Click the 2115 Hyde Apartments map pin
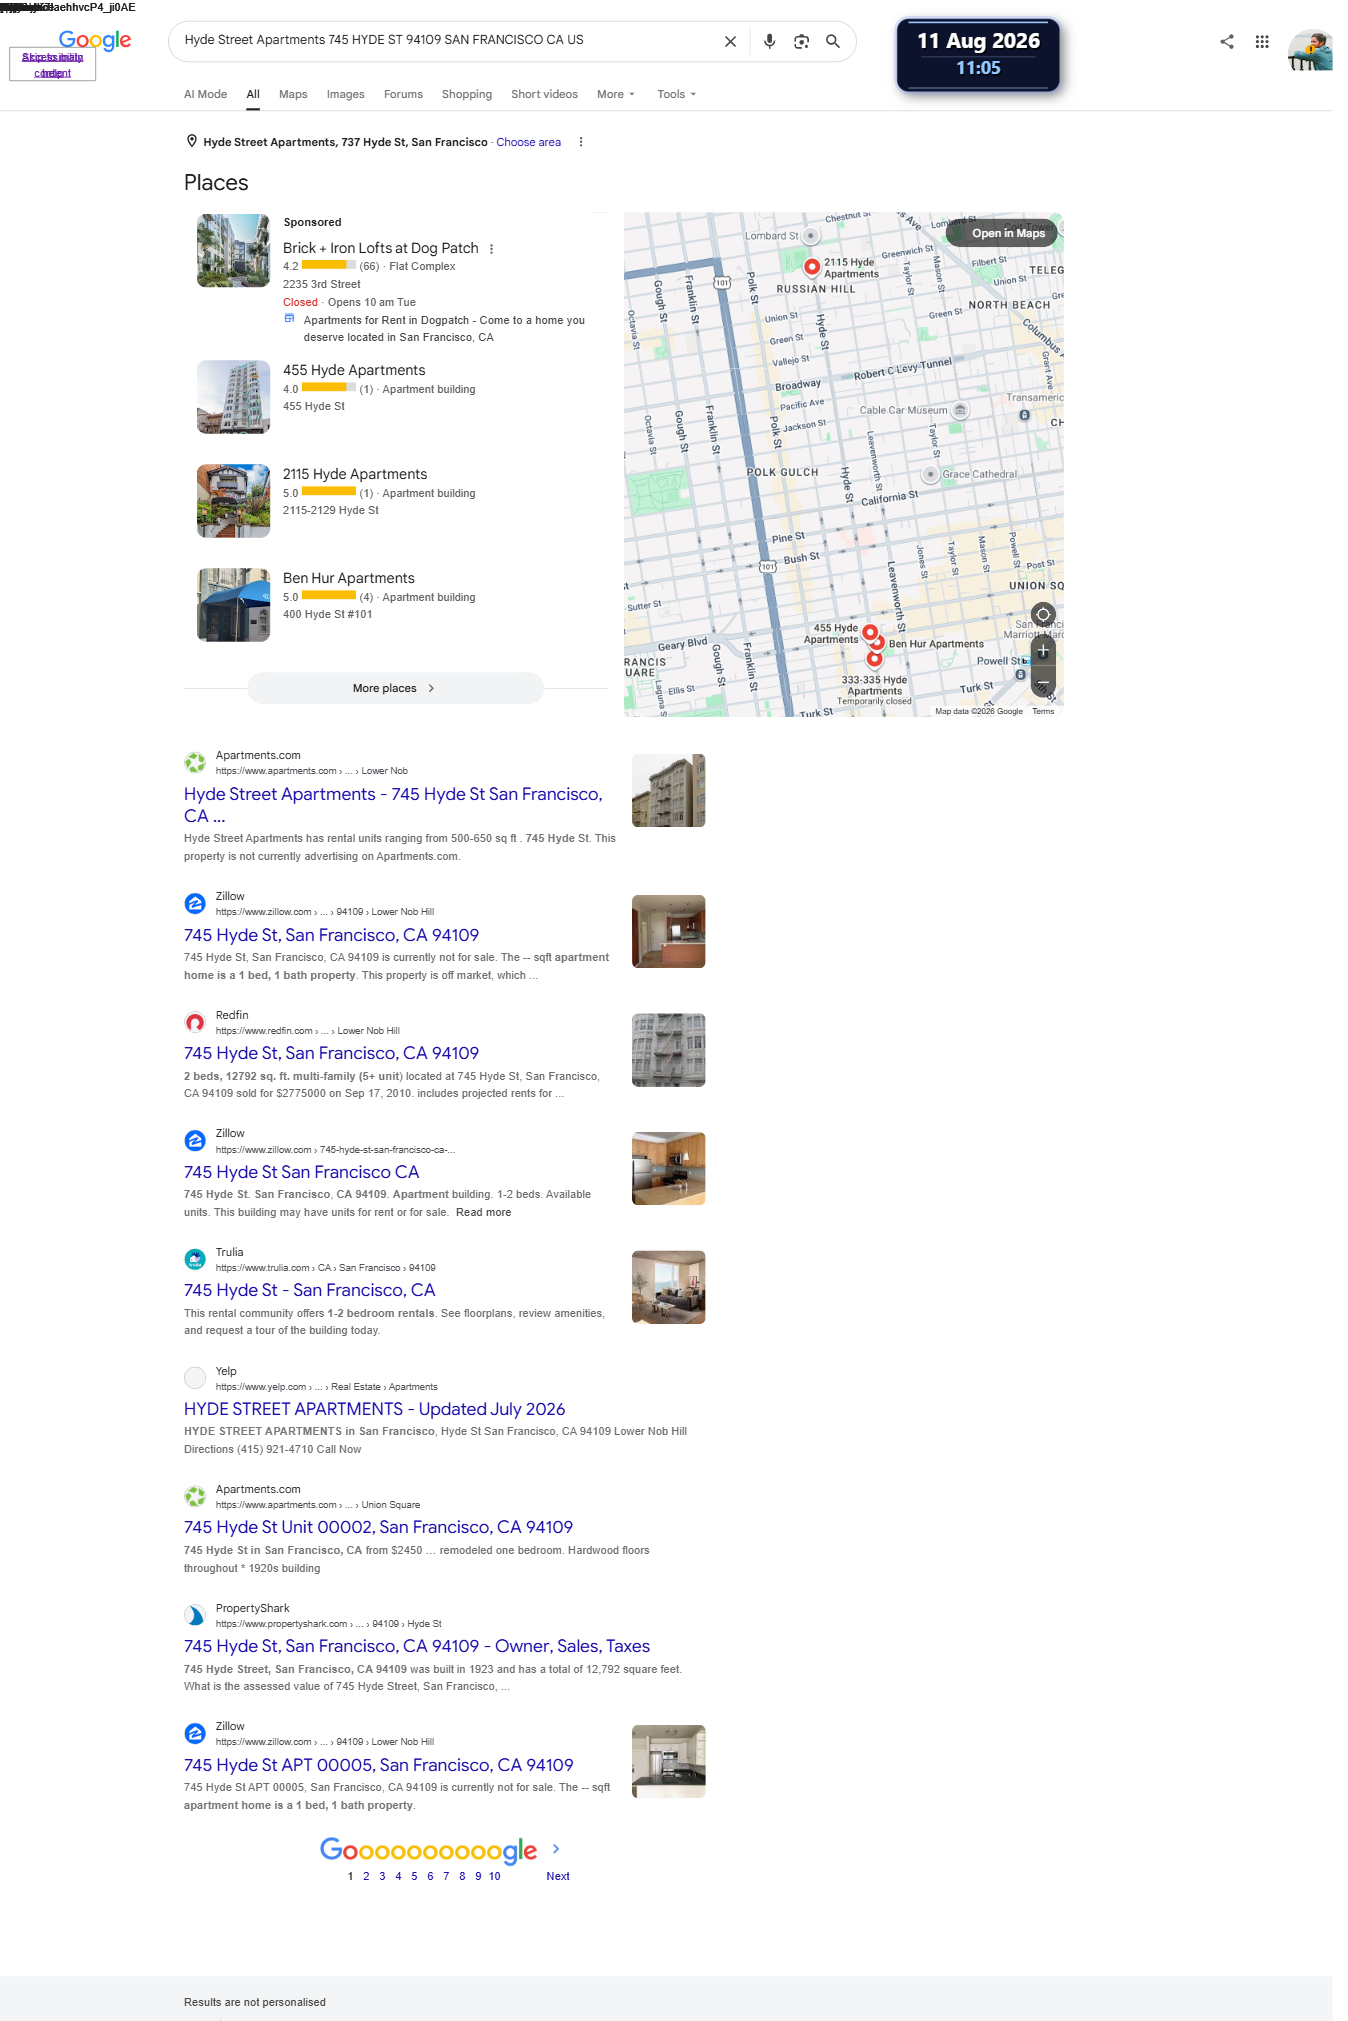Image resolution: width=1348 pixels, height=2021 pixels. [812, 266]
